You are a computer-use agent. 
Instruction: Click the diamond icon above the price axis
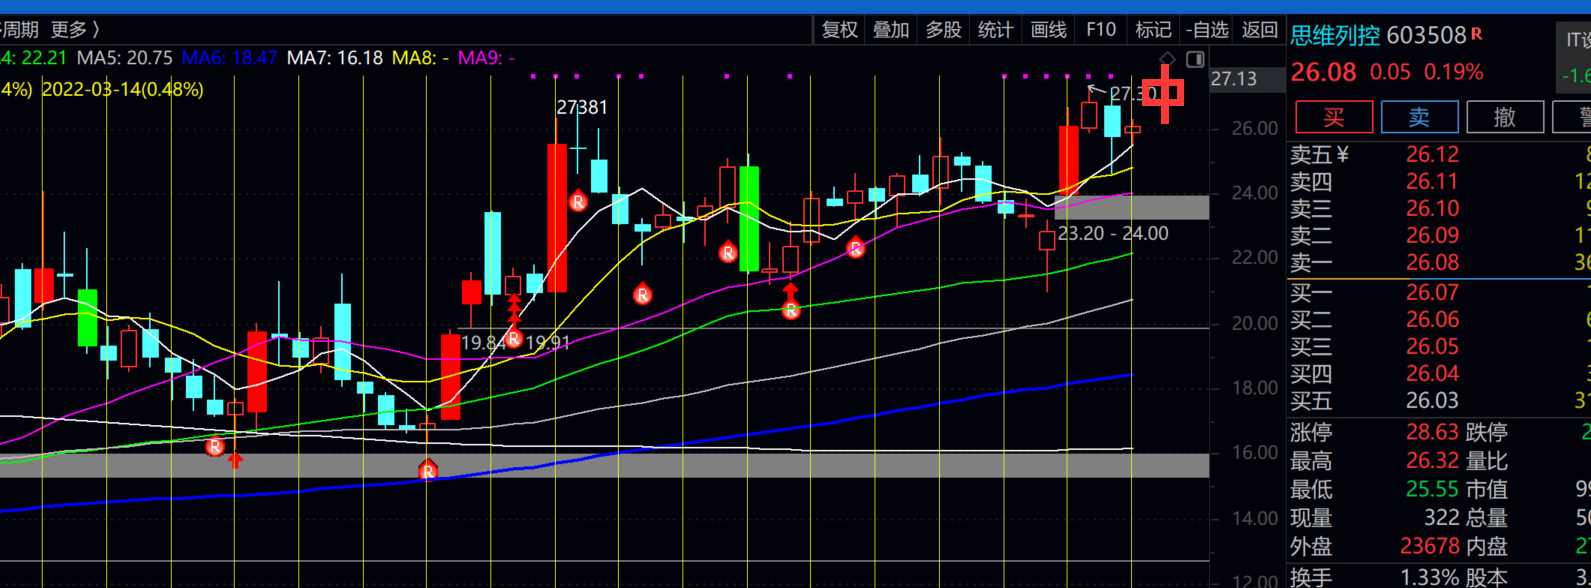tap(1167, 59)
